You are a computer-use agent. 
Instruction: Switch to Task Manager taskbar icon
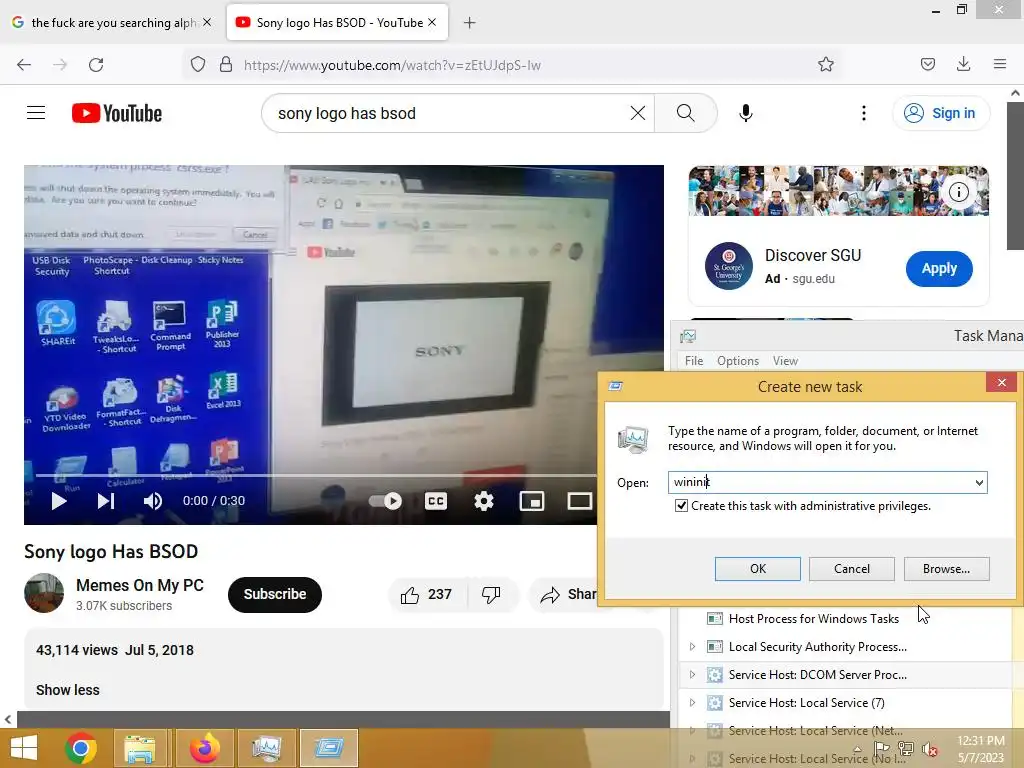266,748
